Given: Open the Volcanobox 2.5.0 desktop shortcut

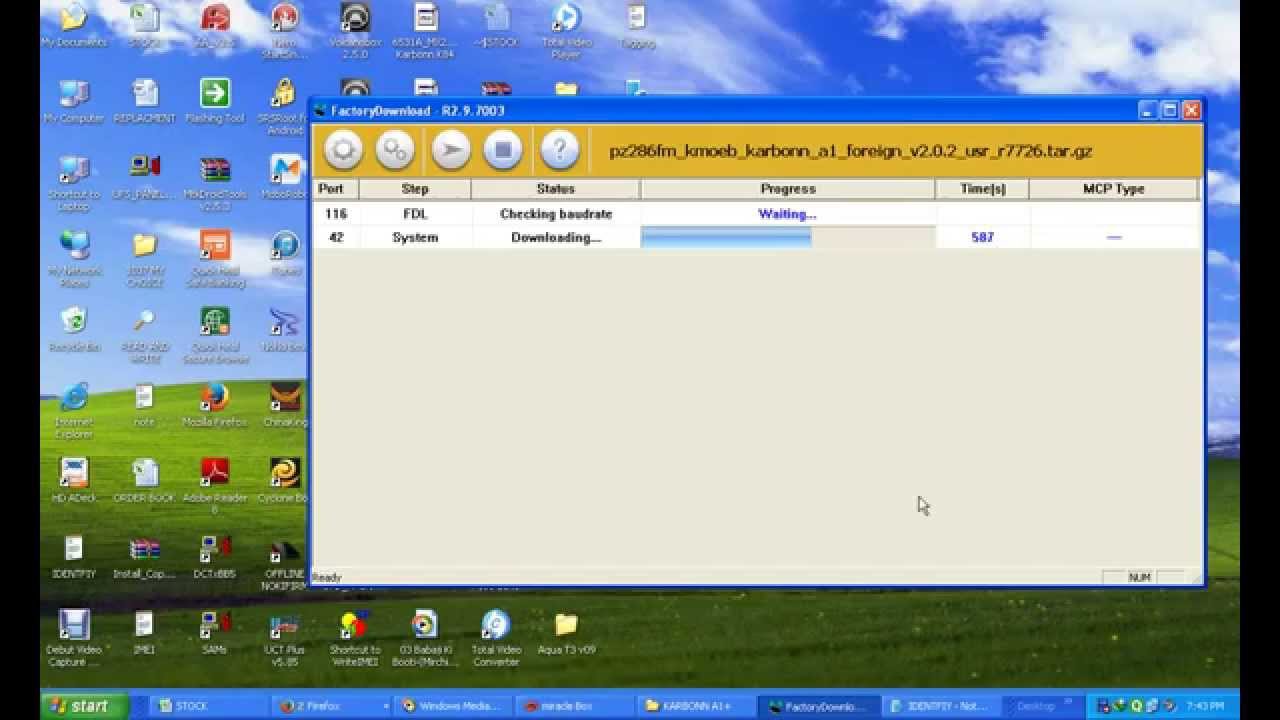Looking at the screenshot, I should coord(355,30).
